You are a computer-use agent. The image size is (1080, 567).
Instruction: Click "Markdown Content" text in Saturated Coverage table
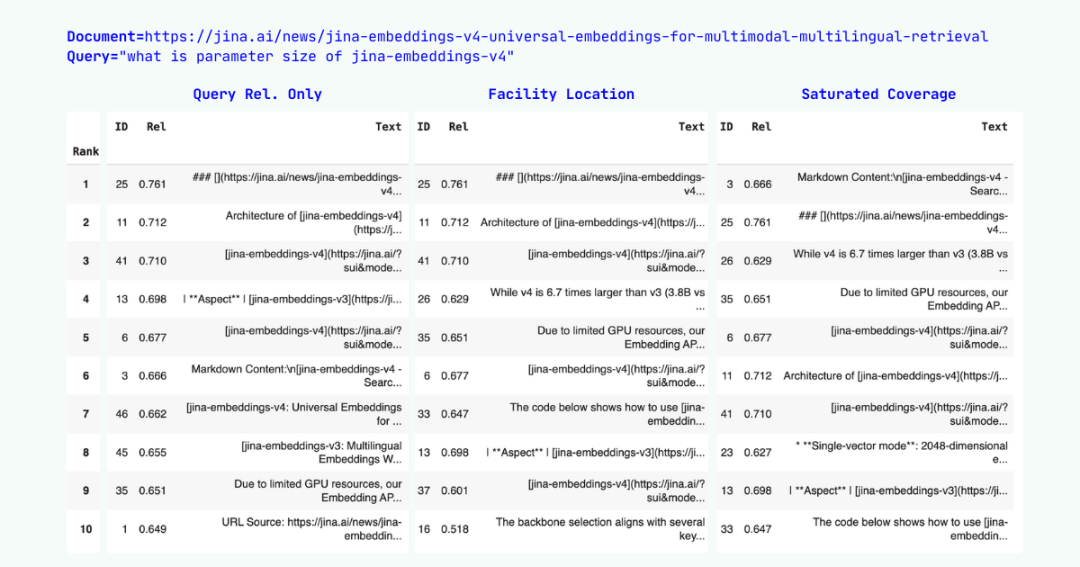tap(902, 184)
